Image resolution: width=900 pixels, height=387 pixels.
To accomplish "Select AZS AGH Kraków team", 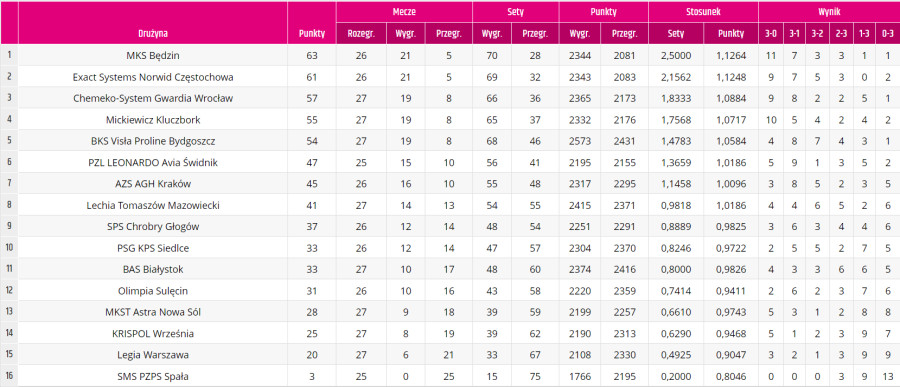I will point(153,184).
